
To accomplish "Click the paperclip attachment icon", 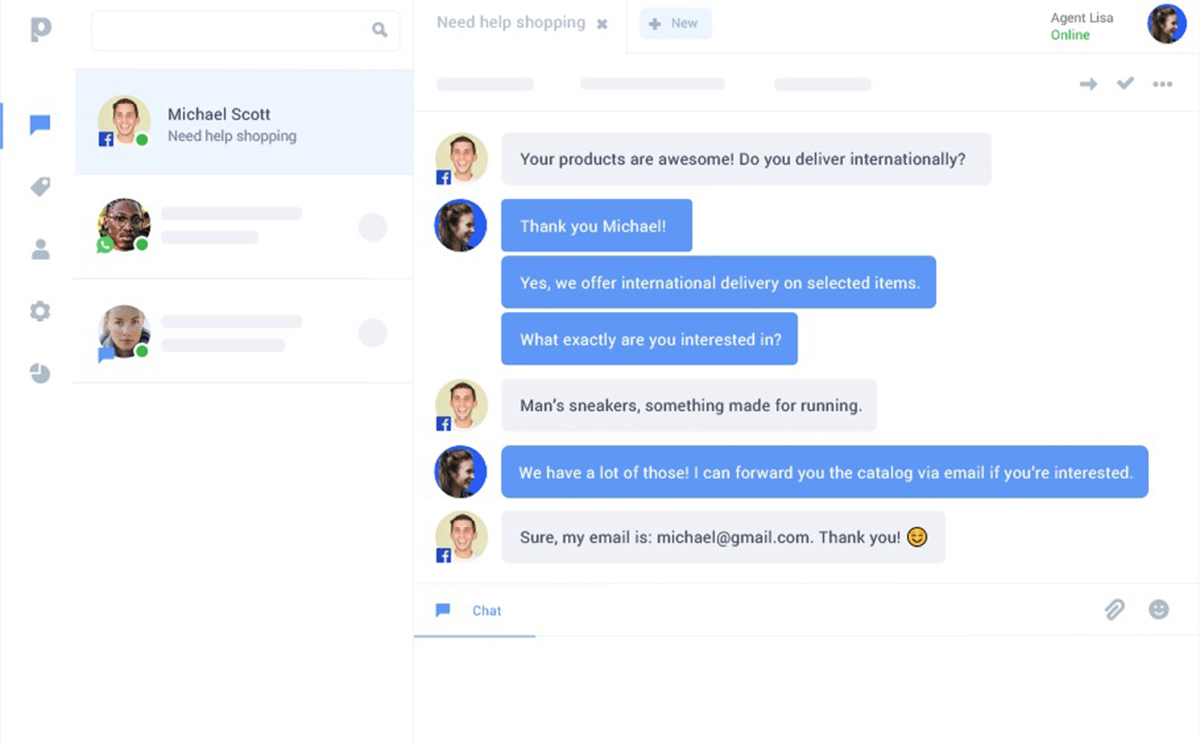I will tap(1114, 609).
